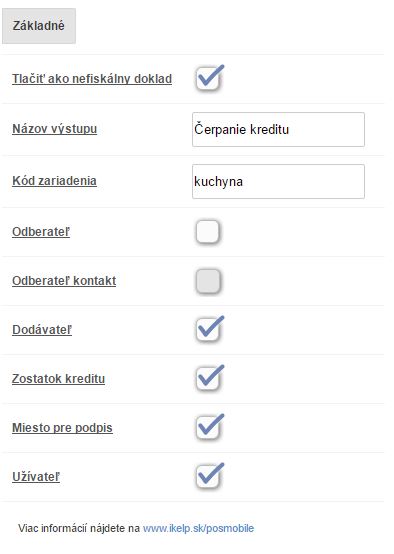Toggle the Odberateľ kontakt checkbox
The height and width of the screenshot is (554, 394).
208,281
